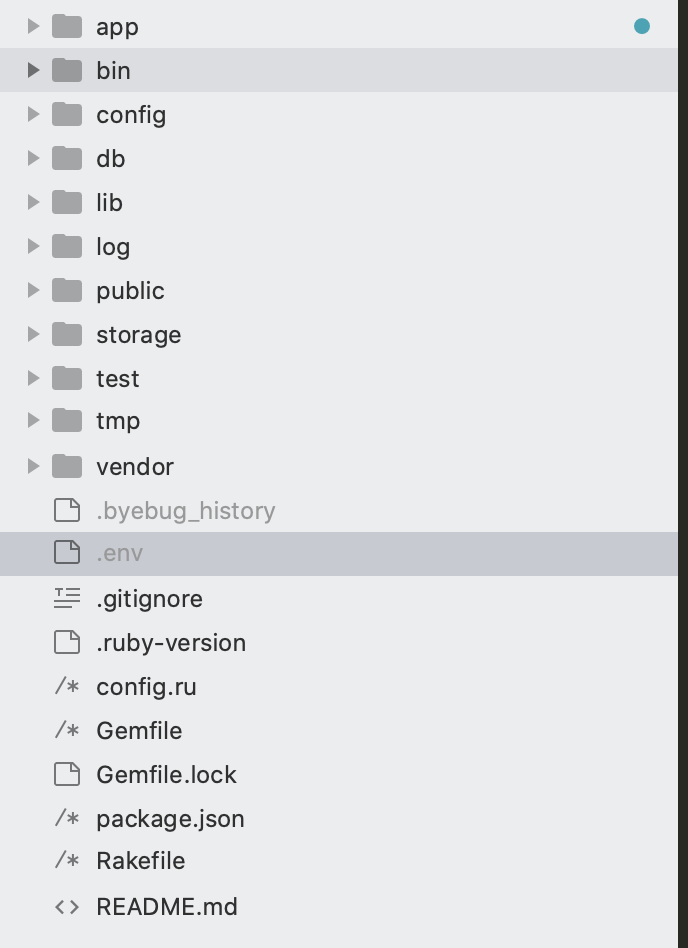Screen dimensions: 688x948
Task: Open .byebug_history file
Action: [x=186, y=511]
